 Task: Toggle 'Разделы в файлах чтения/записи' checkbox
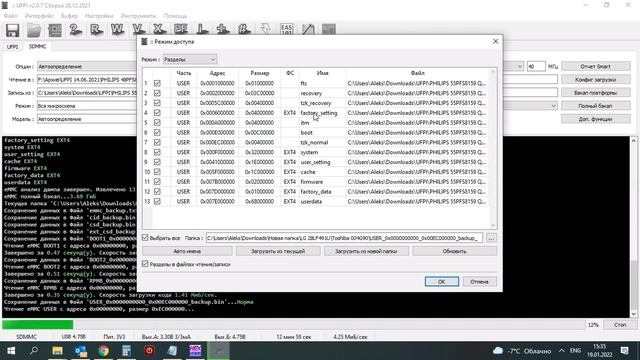[145, 264]
